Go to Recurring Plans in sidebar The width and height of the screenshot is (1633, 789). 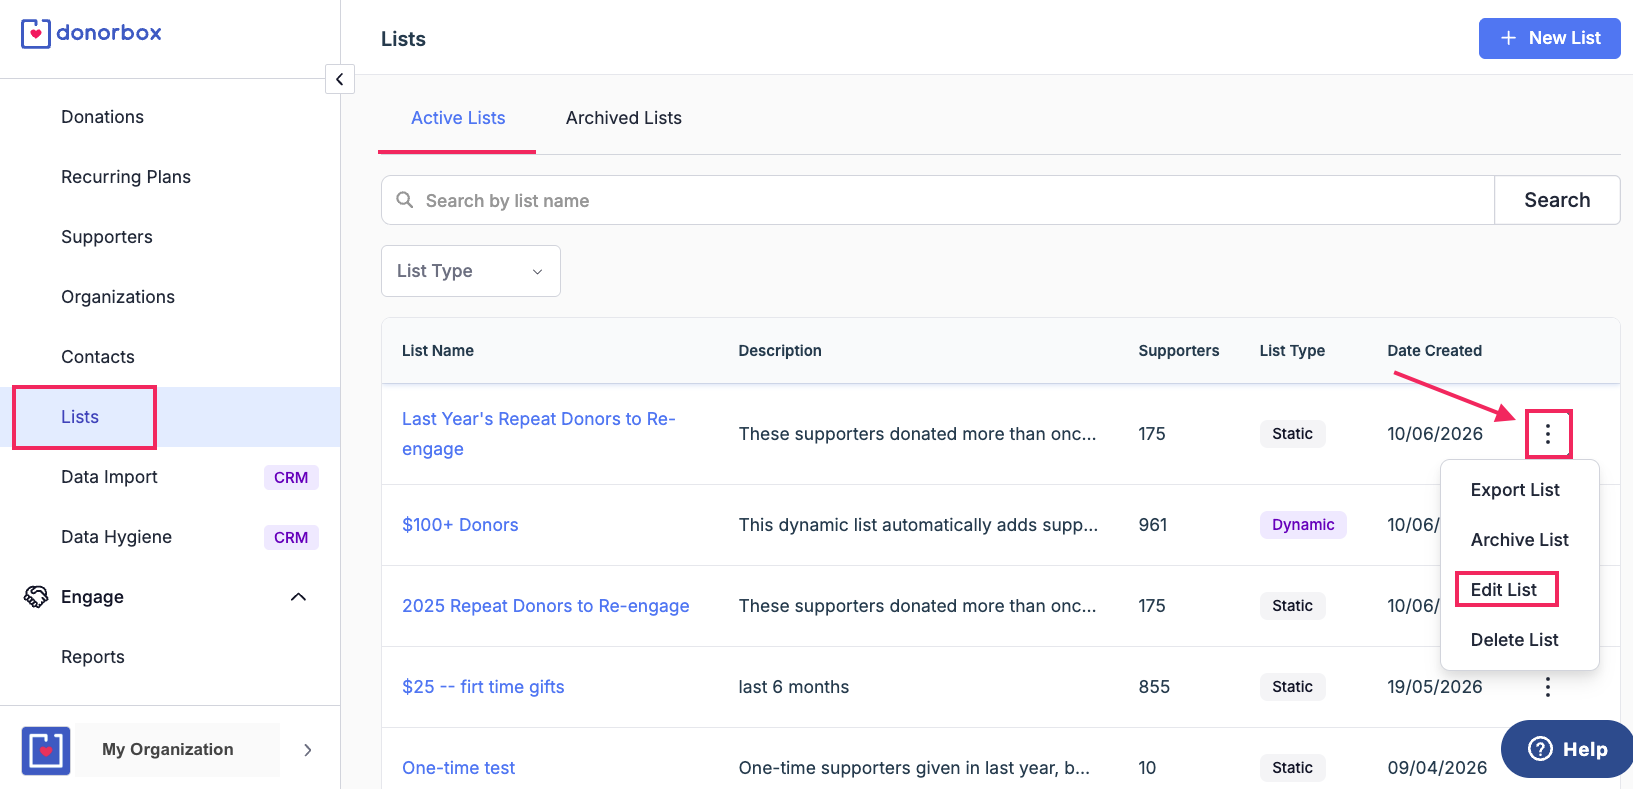(126, 177)
